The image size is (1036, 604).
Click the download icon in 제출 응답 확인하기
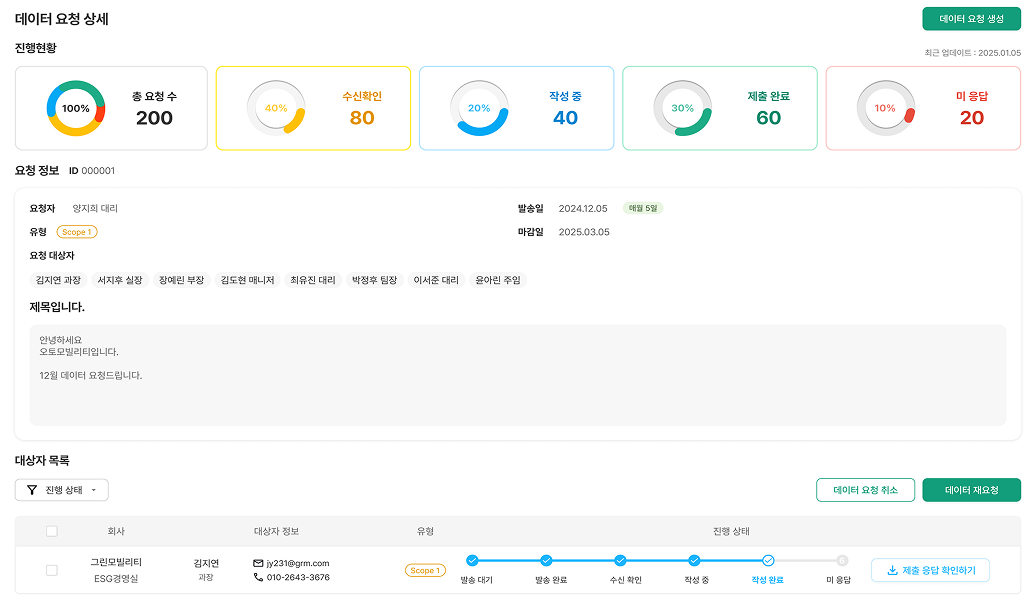click(892, 570)
